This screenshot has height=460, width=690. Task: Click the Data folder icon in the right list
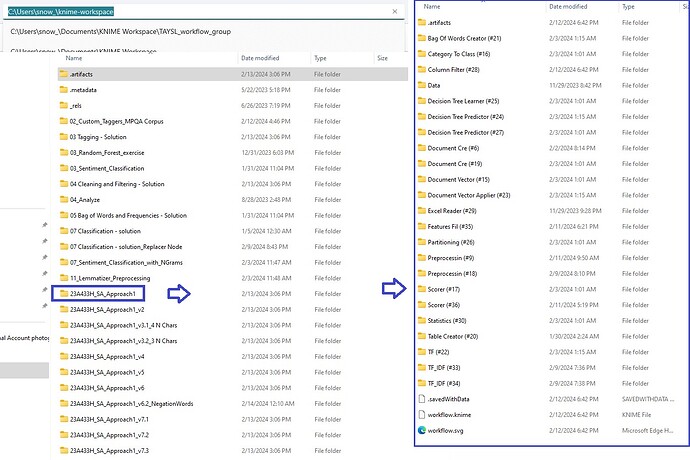(x=422, y=85)
